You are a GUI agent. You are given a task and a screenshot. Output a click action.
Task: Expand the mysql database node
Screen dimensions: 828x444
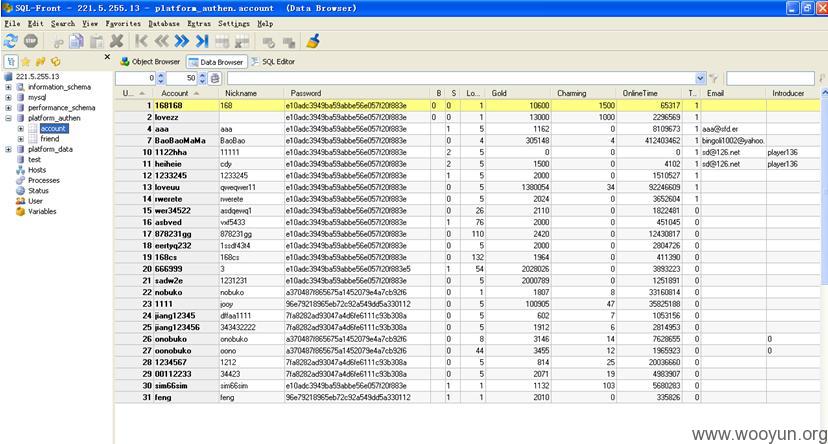pos(8,98)
